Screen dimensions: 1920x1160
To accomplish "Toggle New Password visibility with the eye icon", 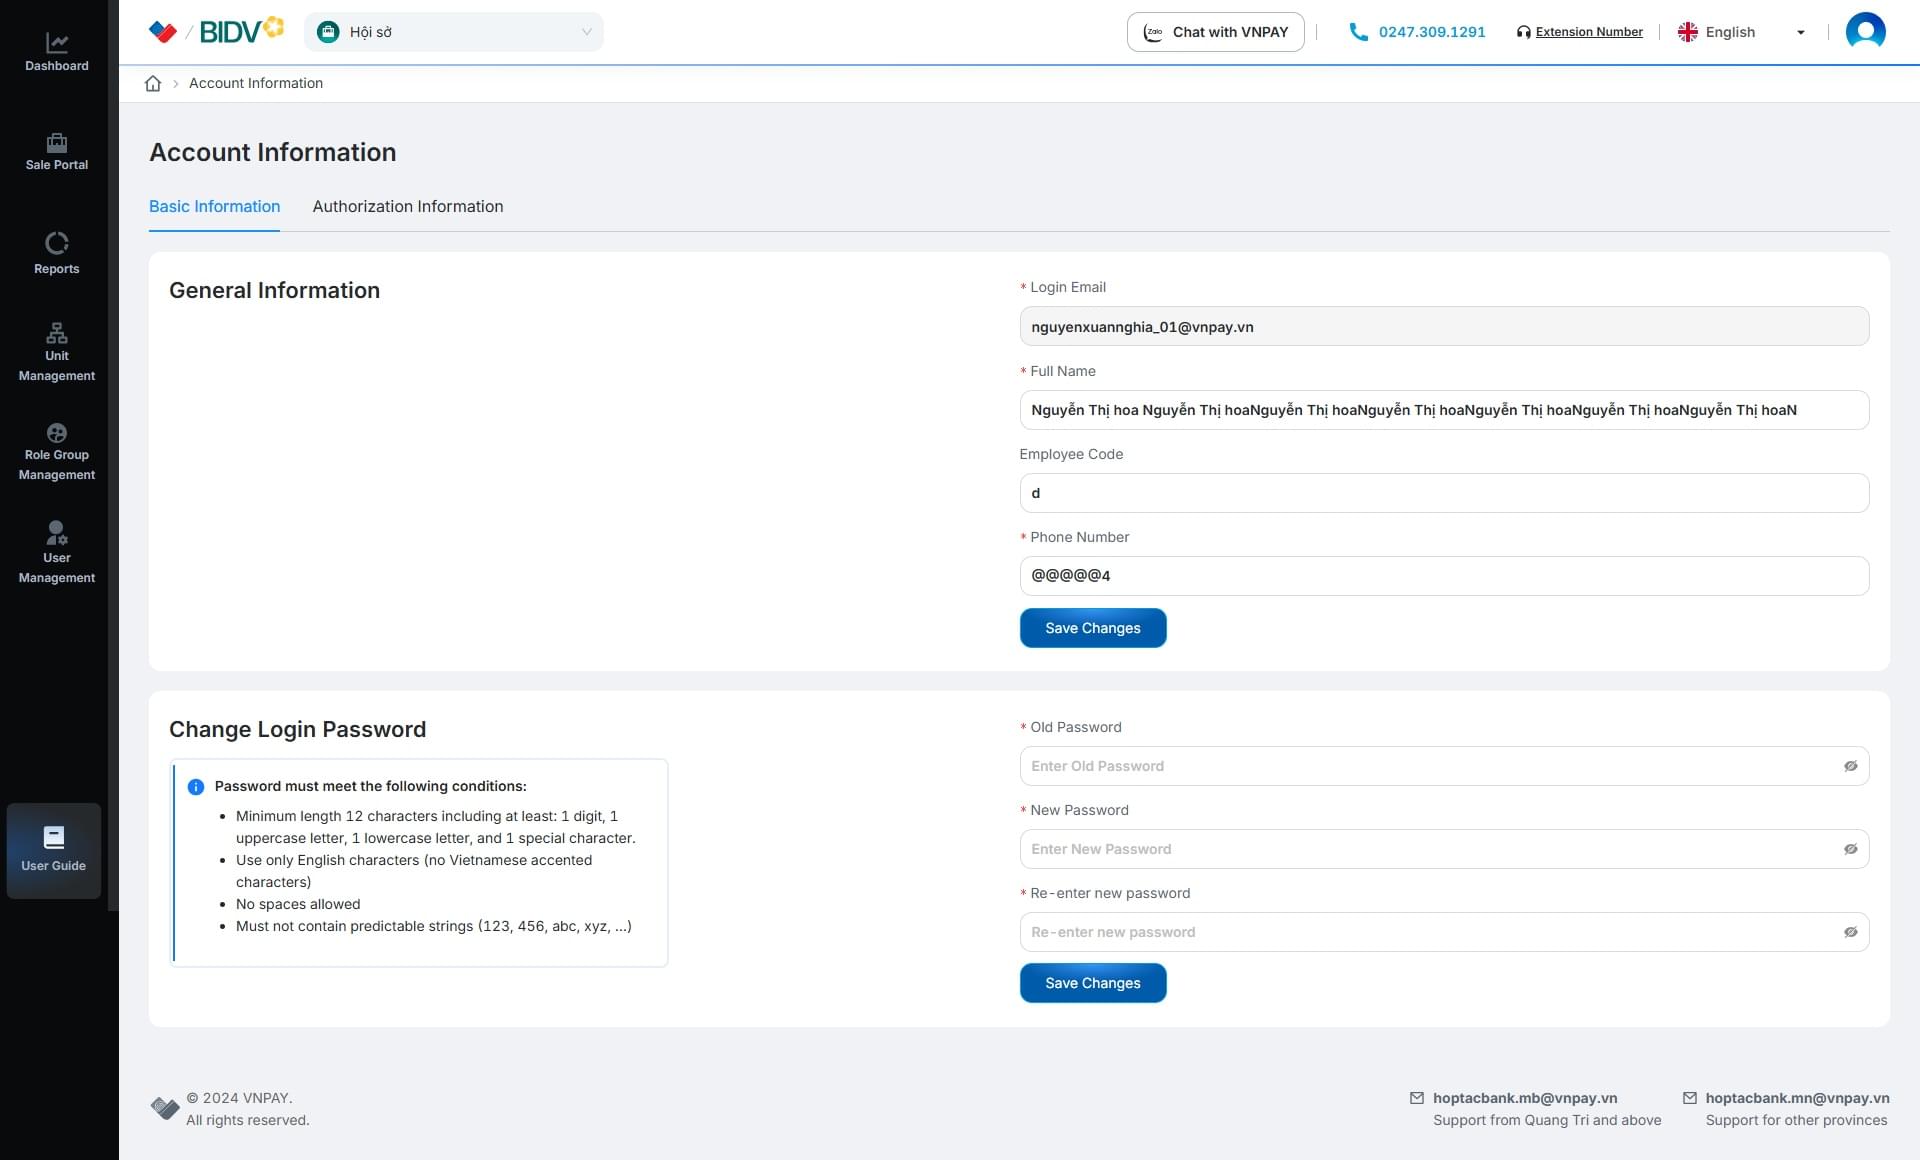I will [x=1850, y=849].
